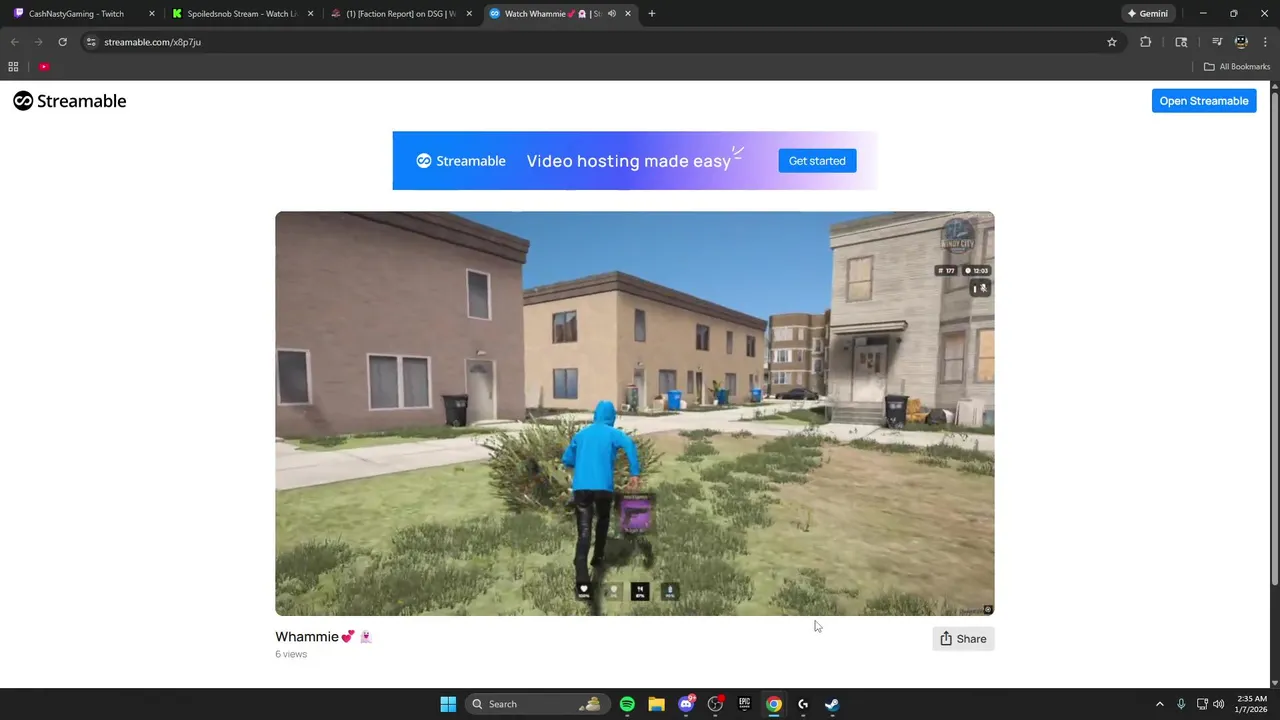This screenshot has width=1280, height=720.
Task: View site information icon in address bar
Action: (91, 42)
